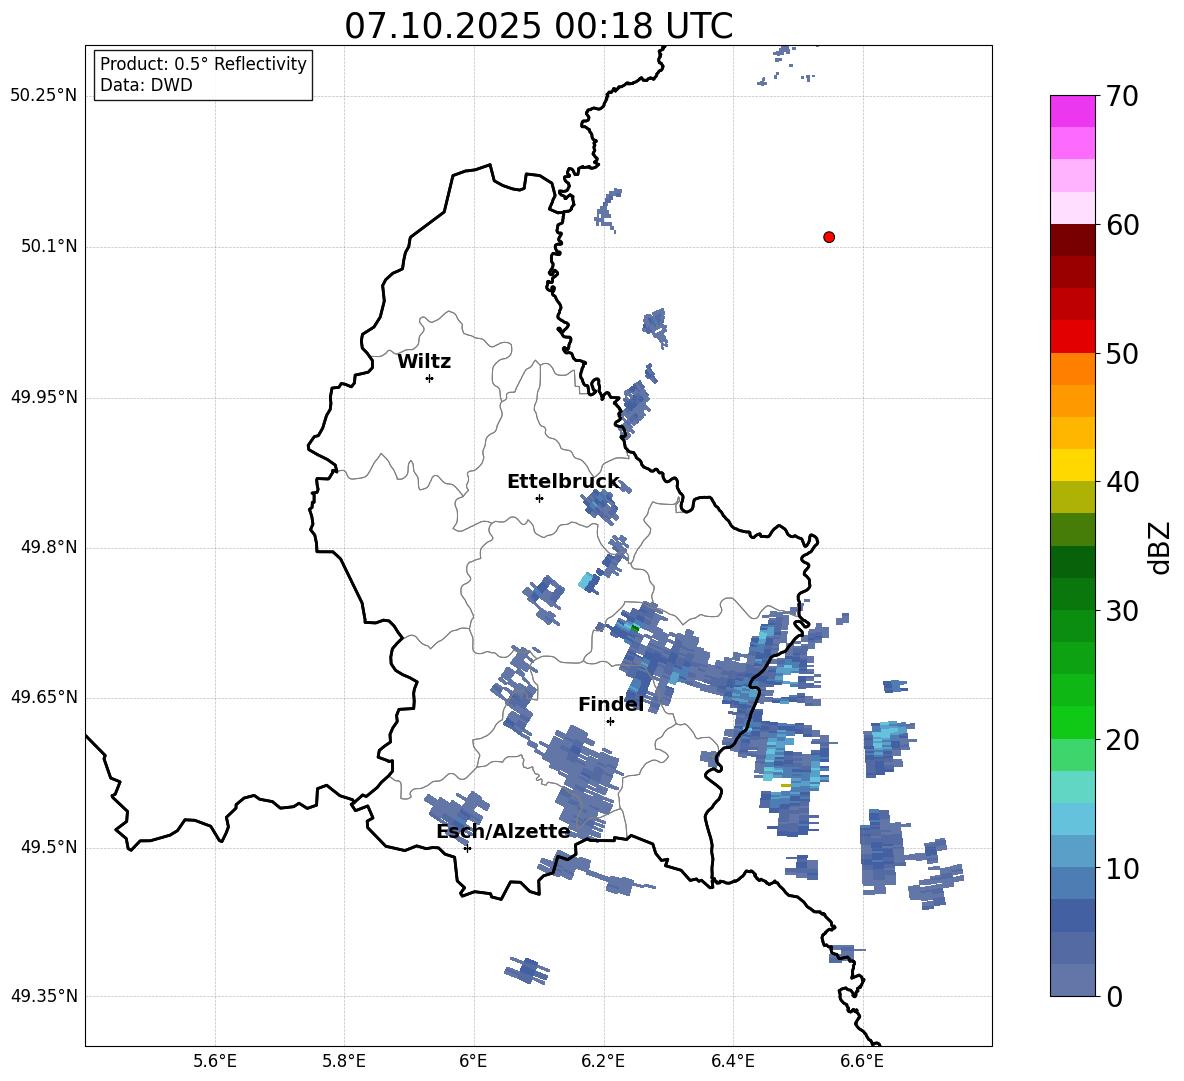Click the 6.2°E longitude label

[x=603, y=1061]
